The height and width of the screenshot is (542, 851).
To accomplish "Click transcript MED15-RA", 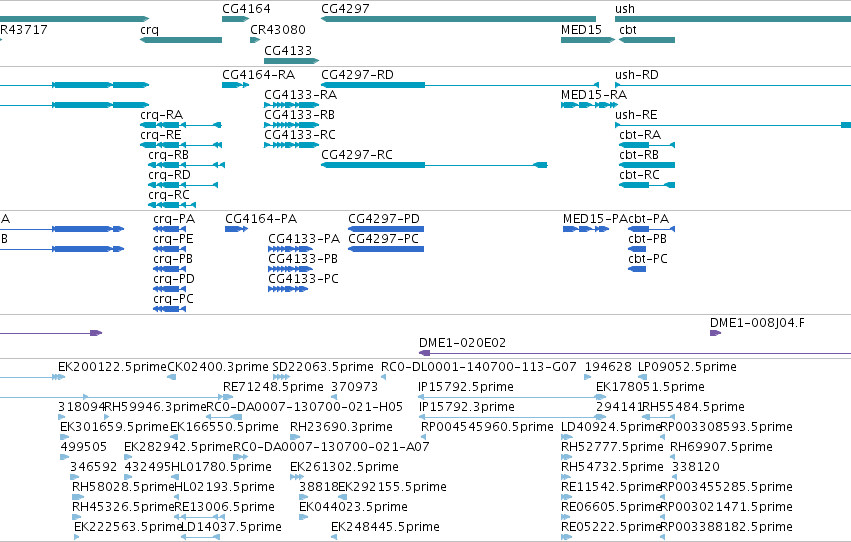I will tap(594, 94).
